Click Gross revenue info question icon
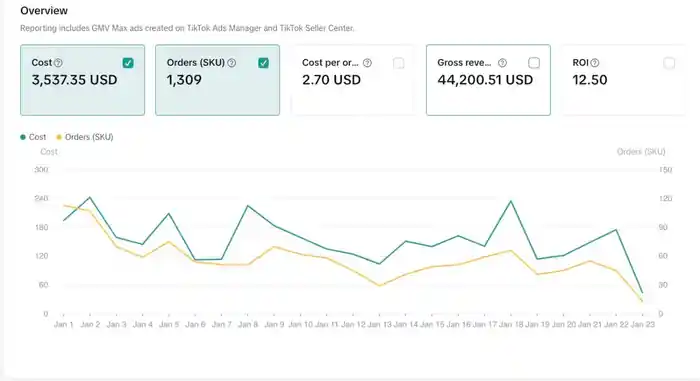The image size is (700, 381). 502,63
